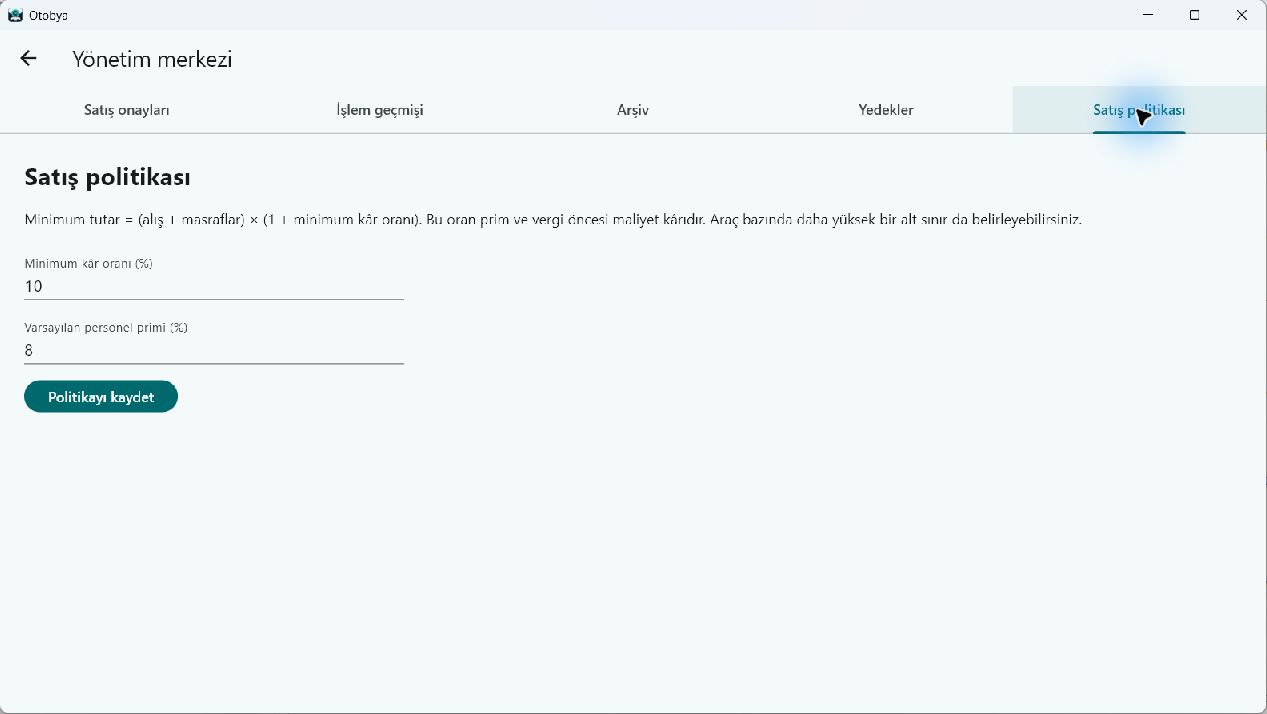Select the Satış politikası tab

[1139, 110]
